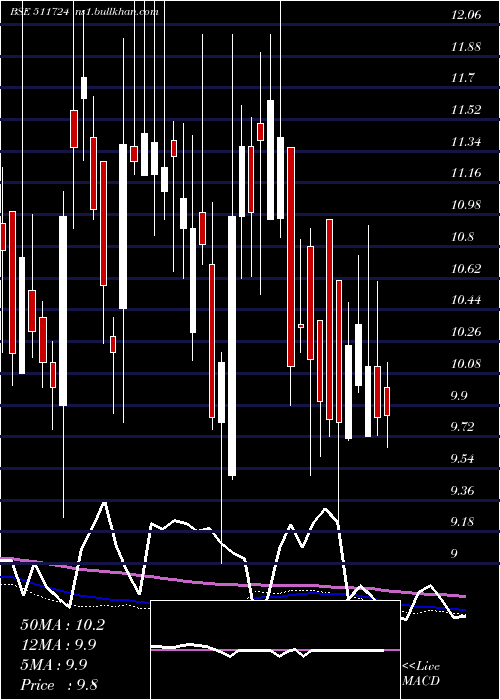Screen dimensions: 500x700
Task: Click the 11.52 price axis label
Action: 466,110
